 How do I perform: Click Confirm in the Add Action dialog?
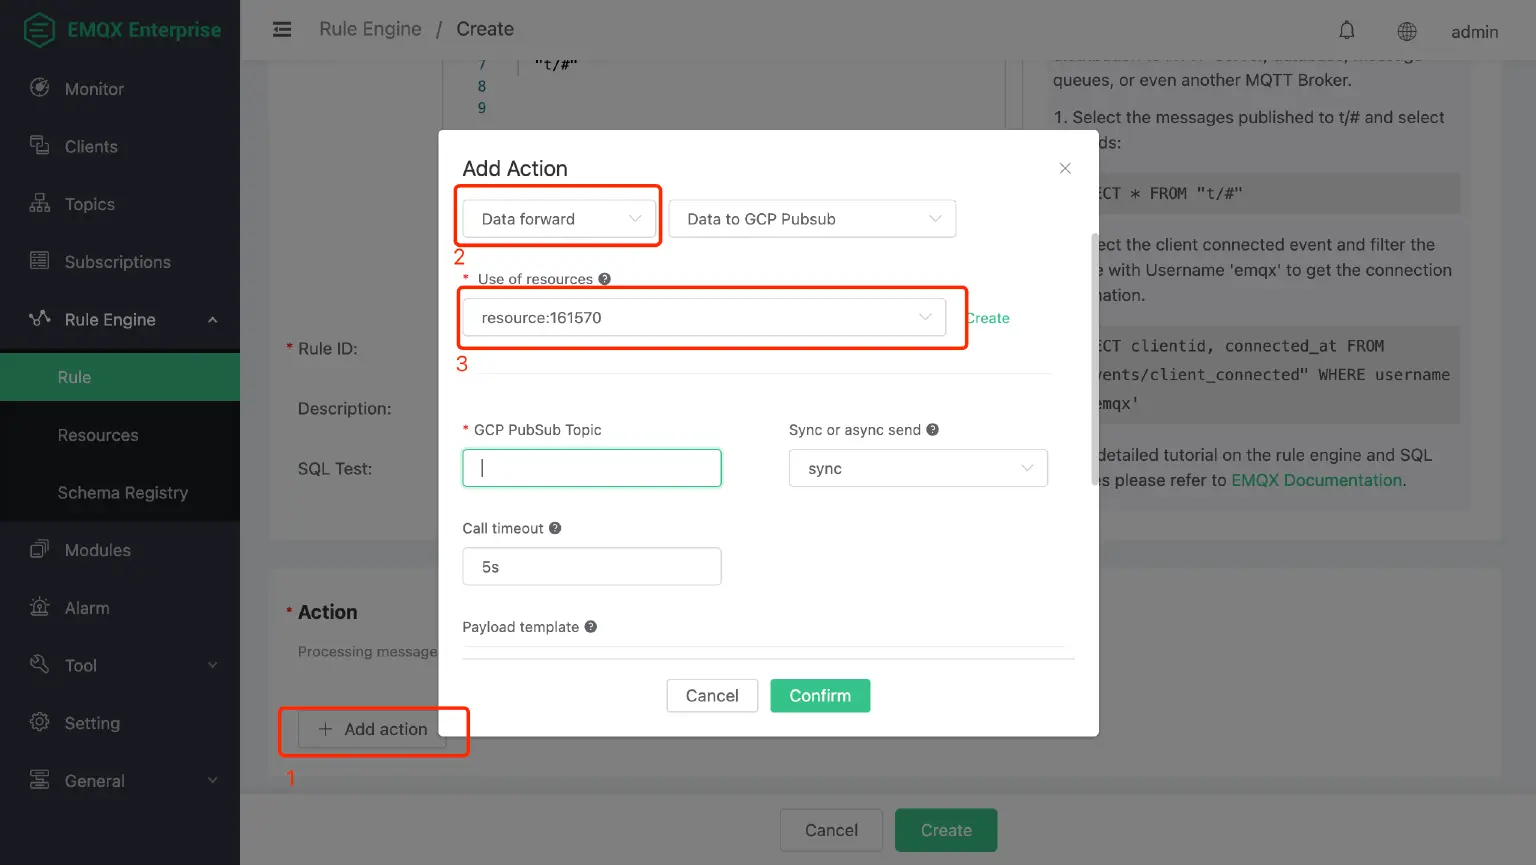pyautogui.click(x=820, y=696)
